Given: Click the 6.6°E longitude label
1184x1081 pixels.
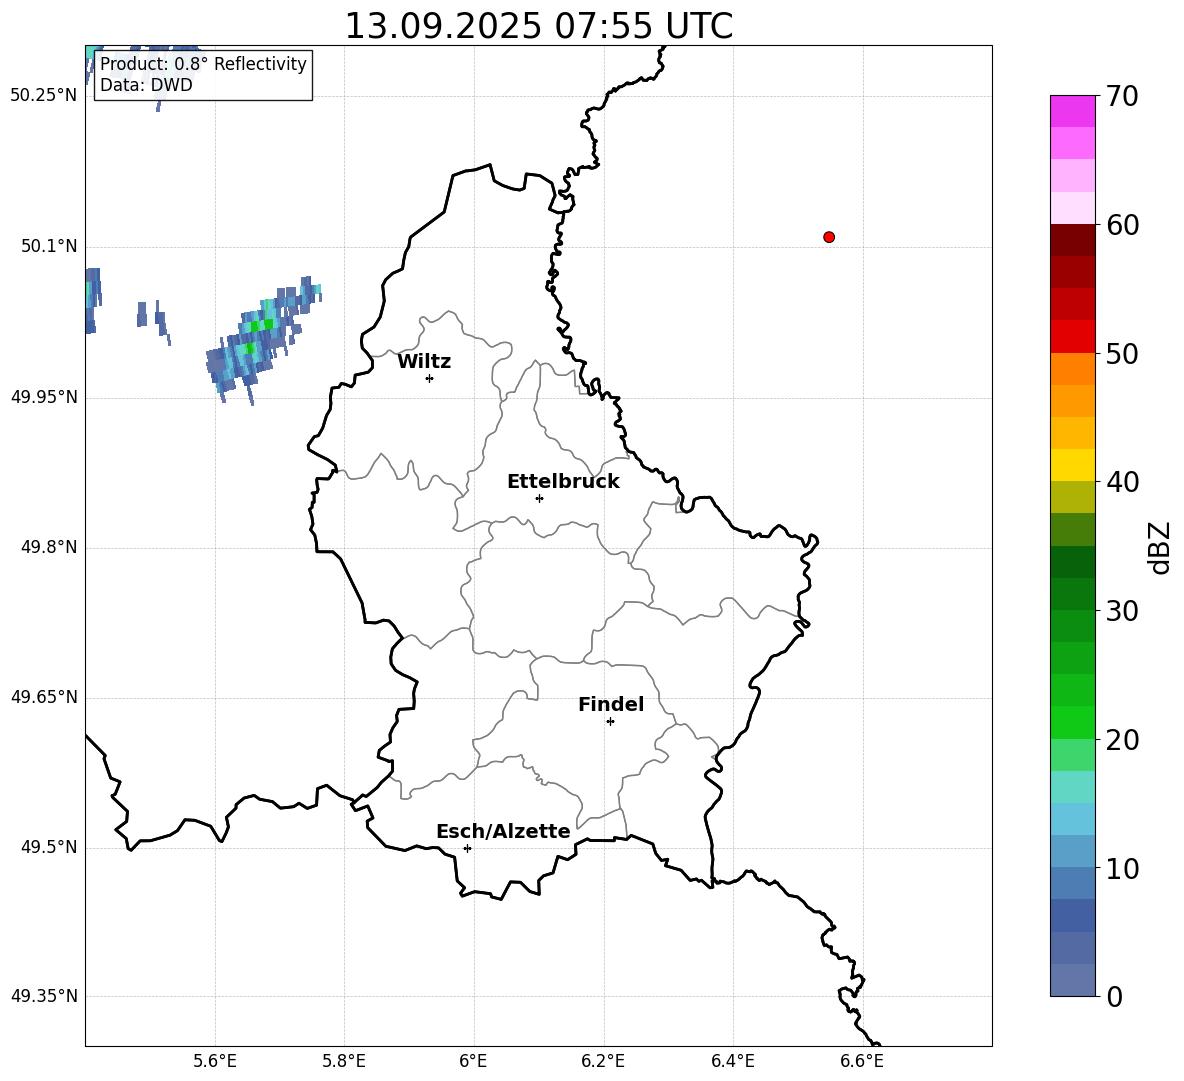Looking at the screenshot, I should (x=862, y=1061).
